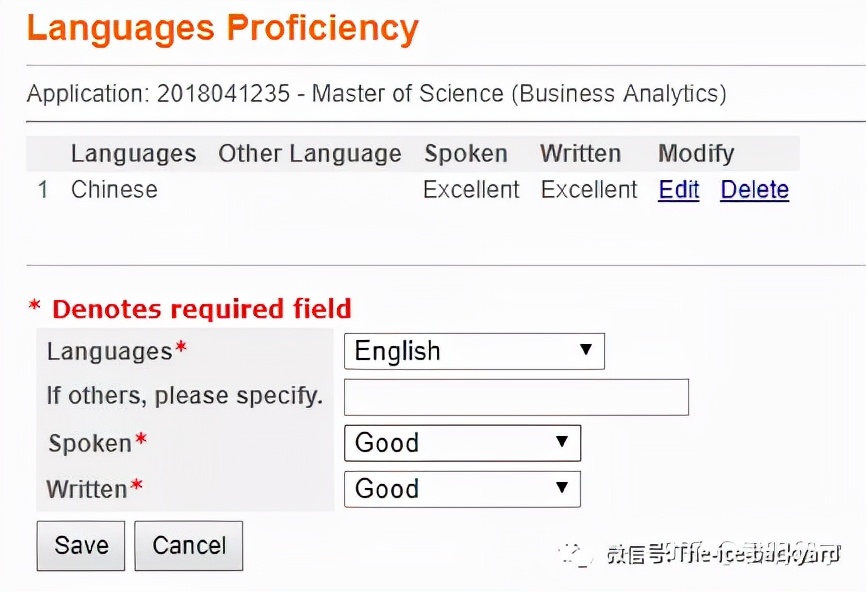Click the Excellent value under Written
The height and width of the screenshot is (592, 866).
coord(589,190)
